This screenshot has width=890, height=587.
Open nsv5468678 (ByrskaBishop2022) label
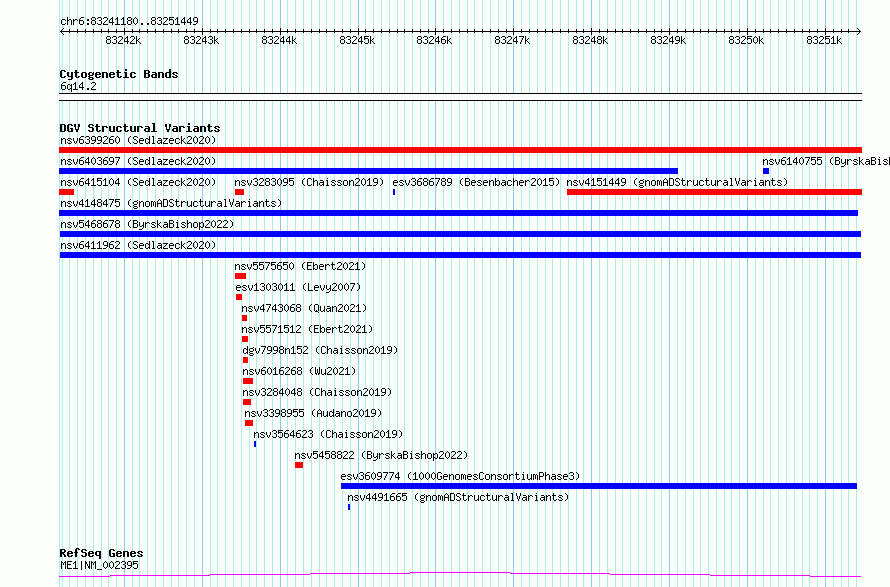point(147,224)
